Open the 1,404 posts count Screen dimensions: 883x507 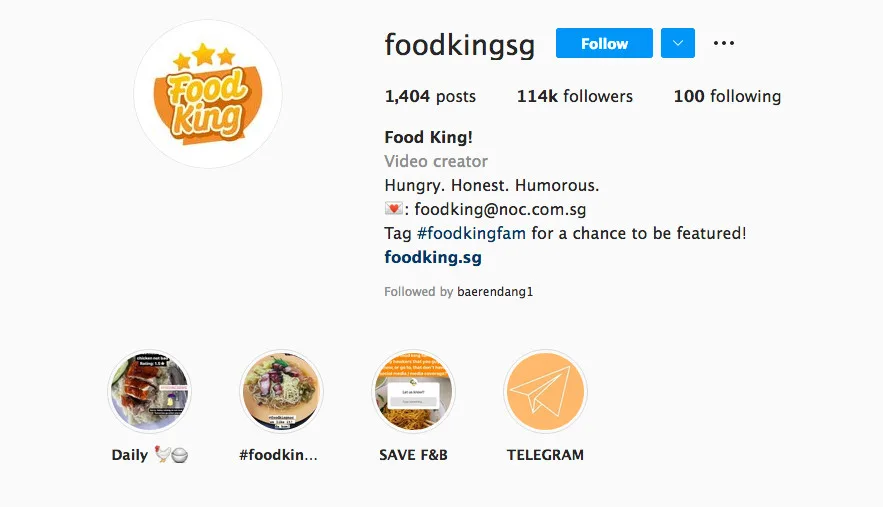[x=430, y=97]
